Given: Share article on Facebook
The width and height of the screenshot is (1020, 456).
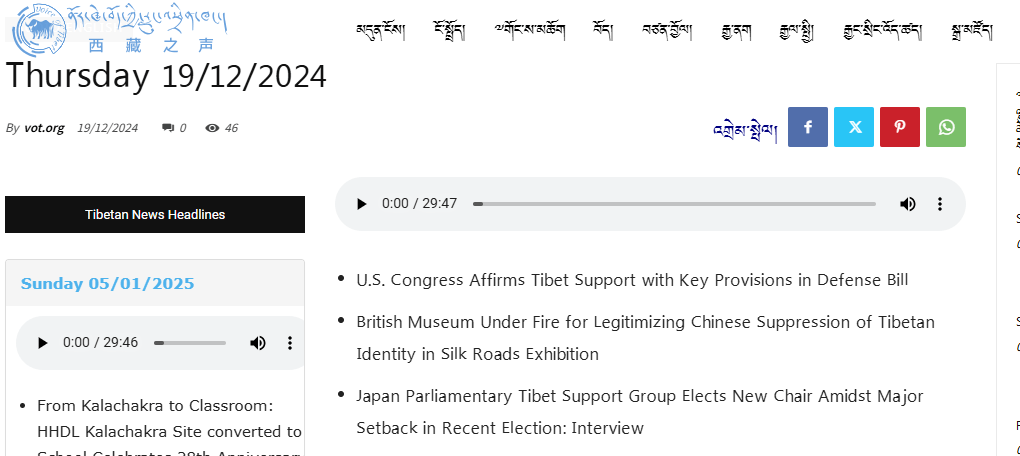Looking at the screenshot, I should [808, 127].
